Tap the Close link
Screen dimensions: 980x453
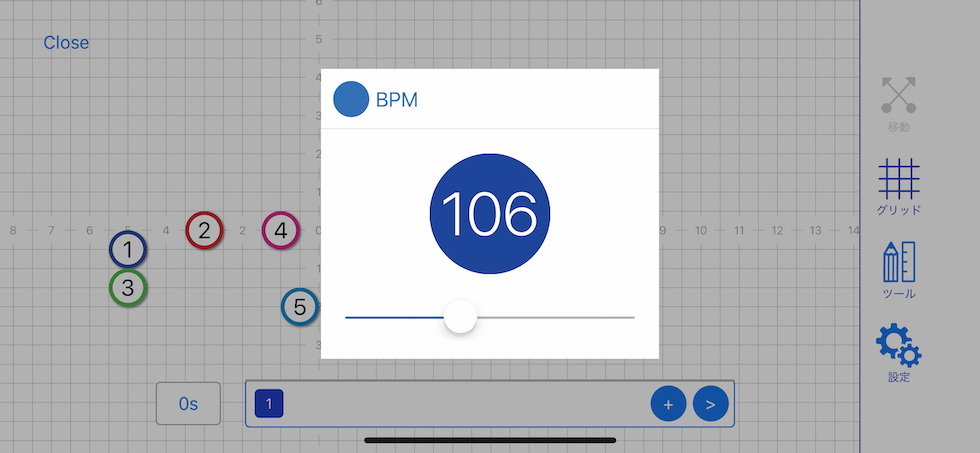(66, 43)
